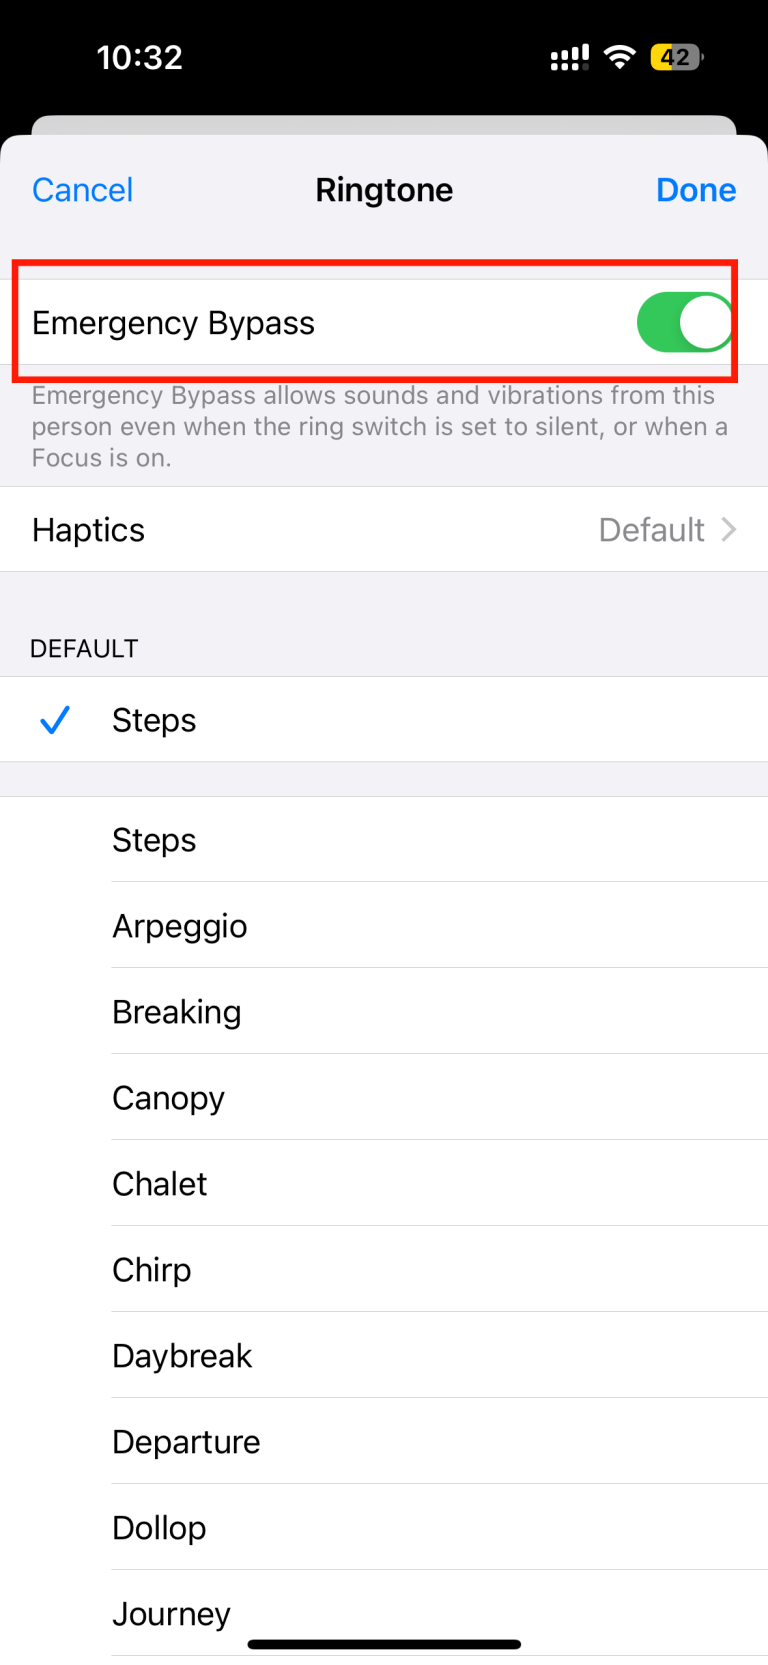
Task: Turn off the Emergency Bypass switch
Action: point(685,323)
